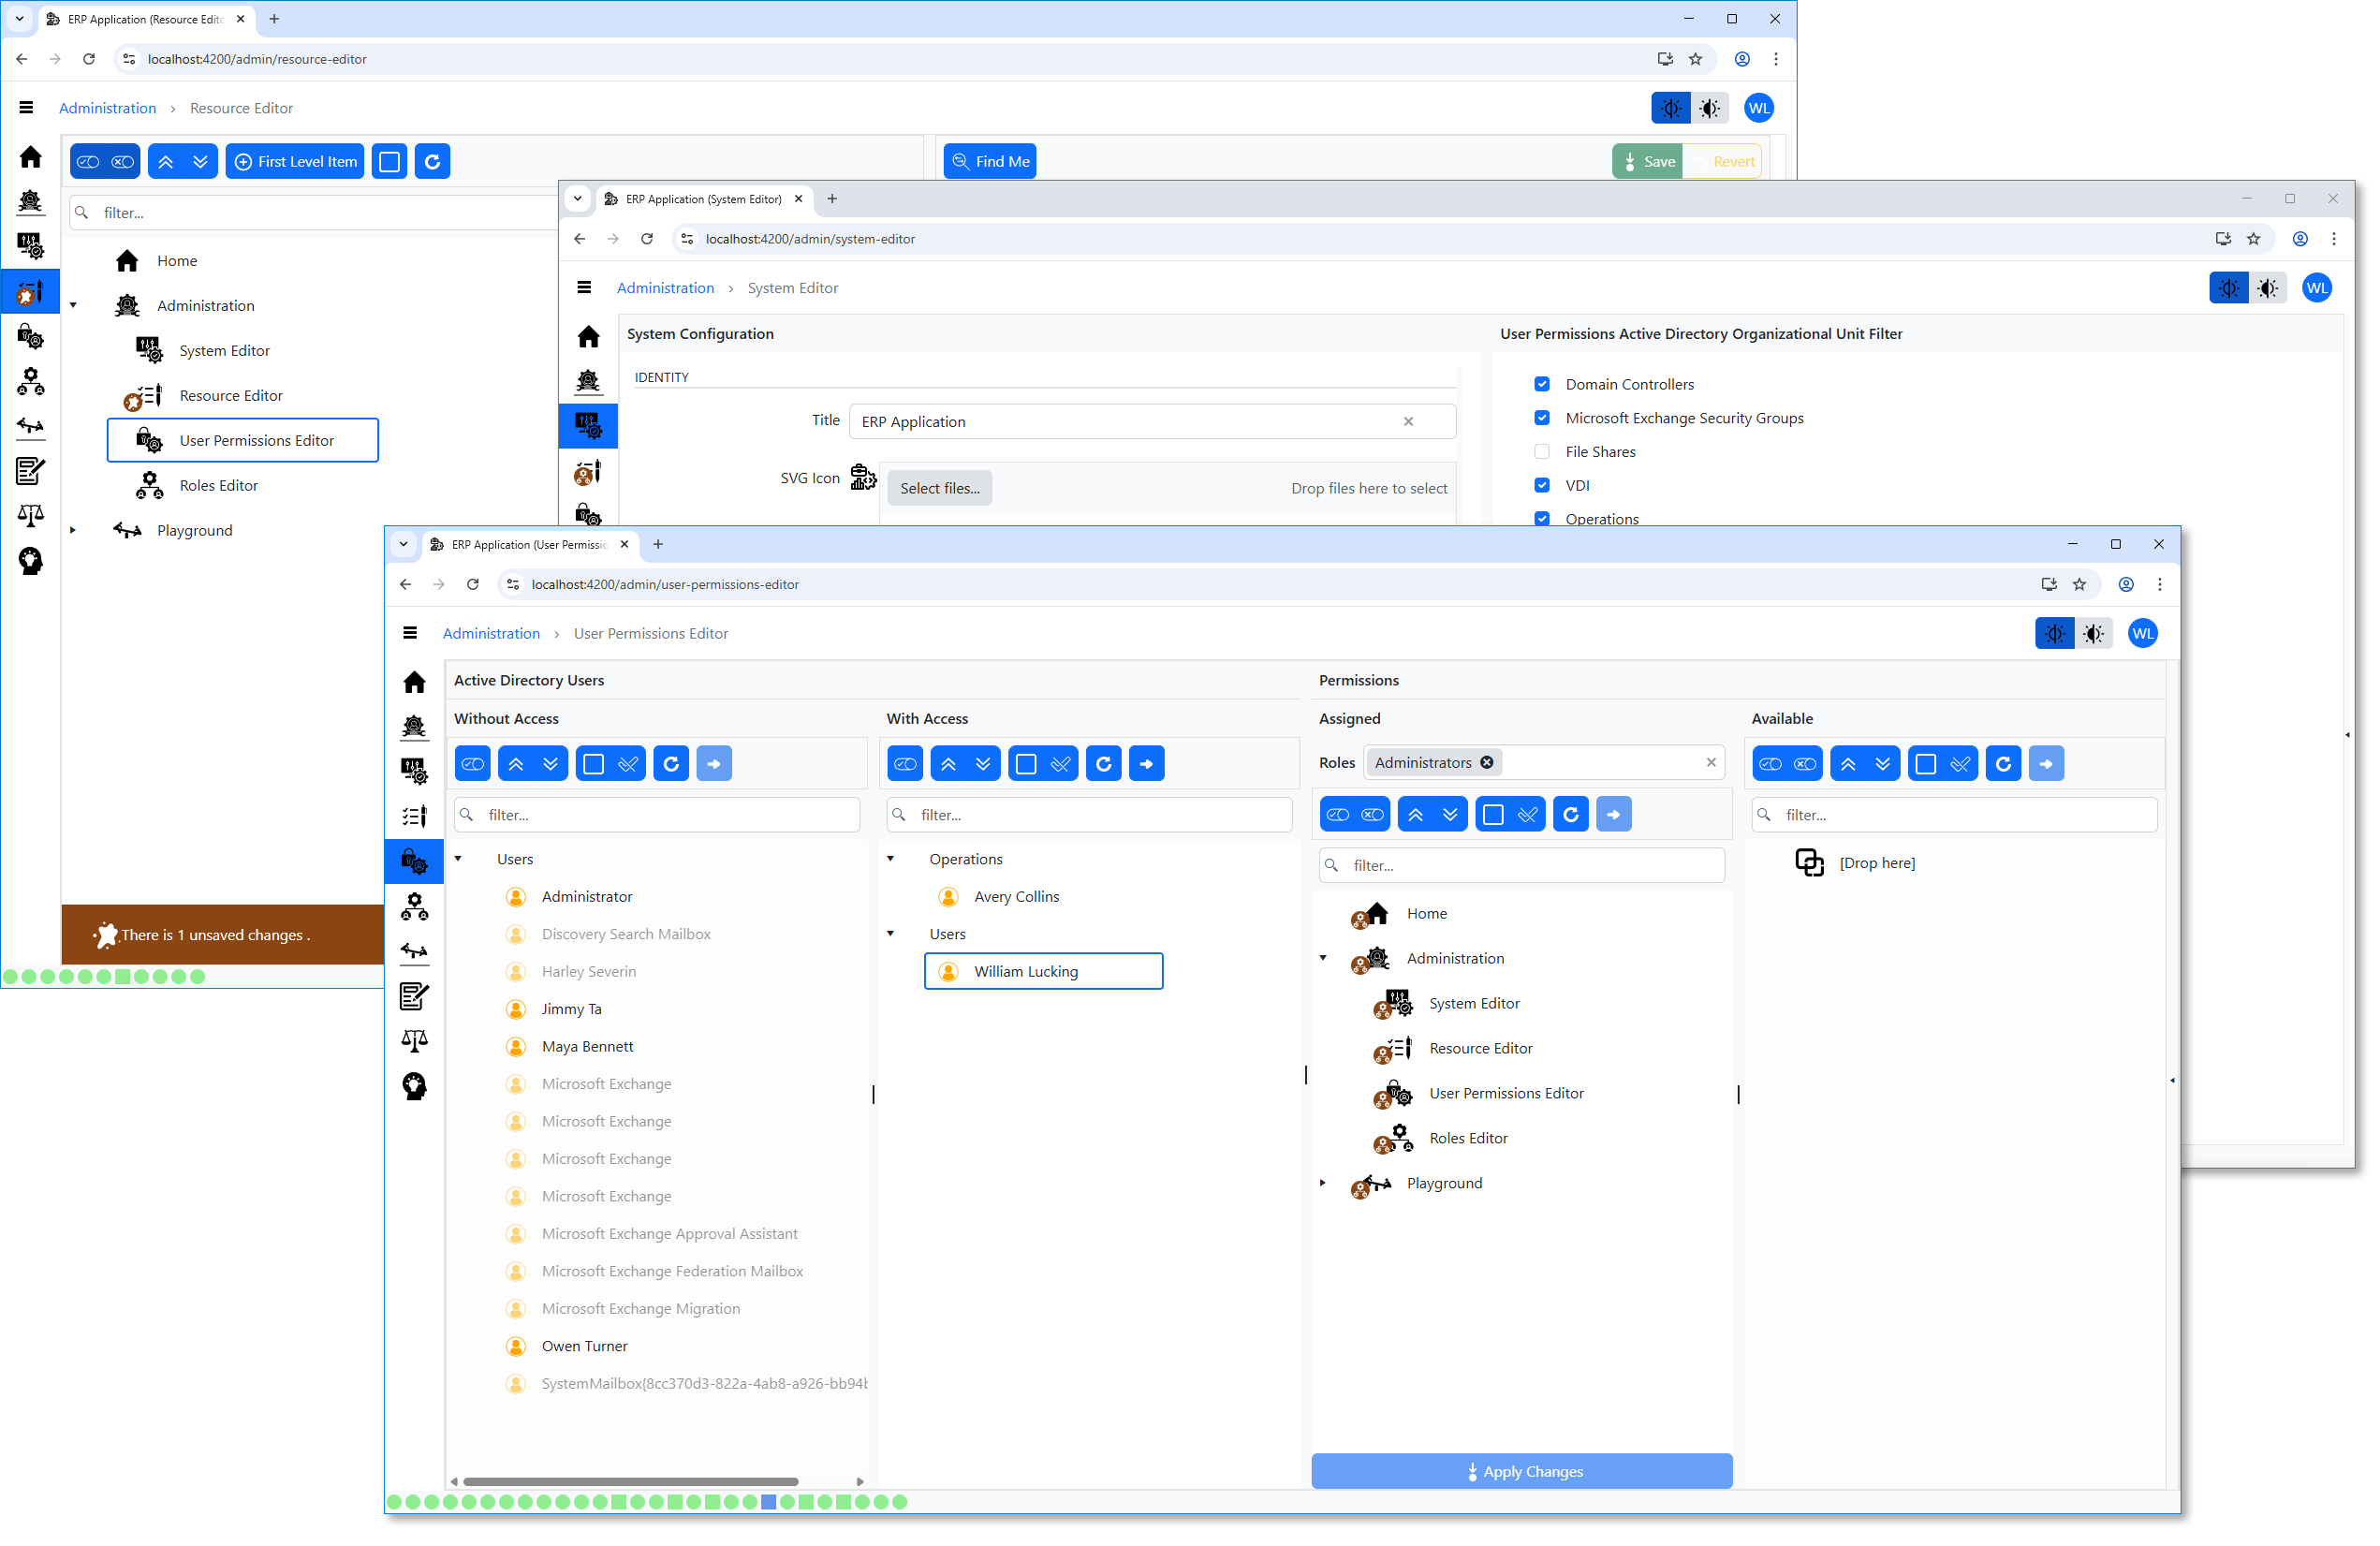Save changes in Resource Editor window
Screen dimensions: 2380x1546
(1647, 161)
